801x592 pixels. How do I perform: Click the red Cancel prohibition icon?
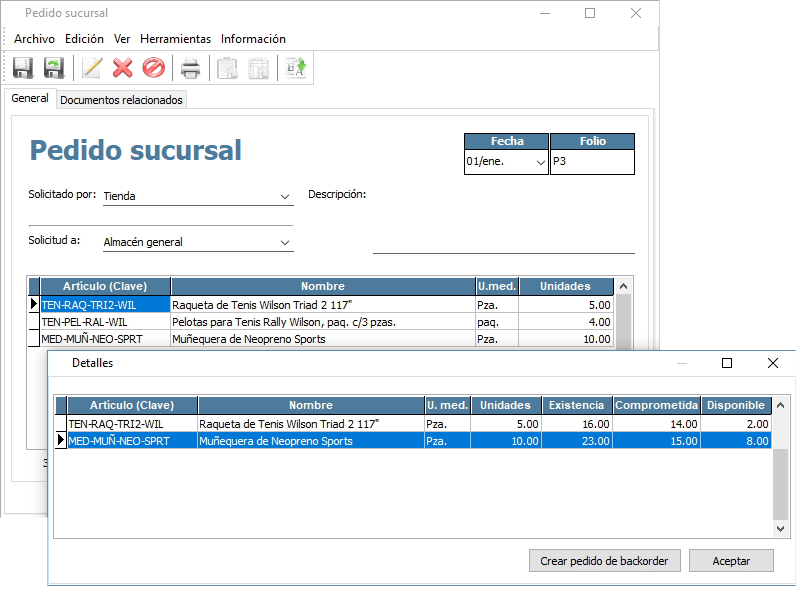click(x=153, y=68)
